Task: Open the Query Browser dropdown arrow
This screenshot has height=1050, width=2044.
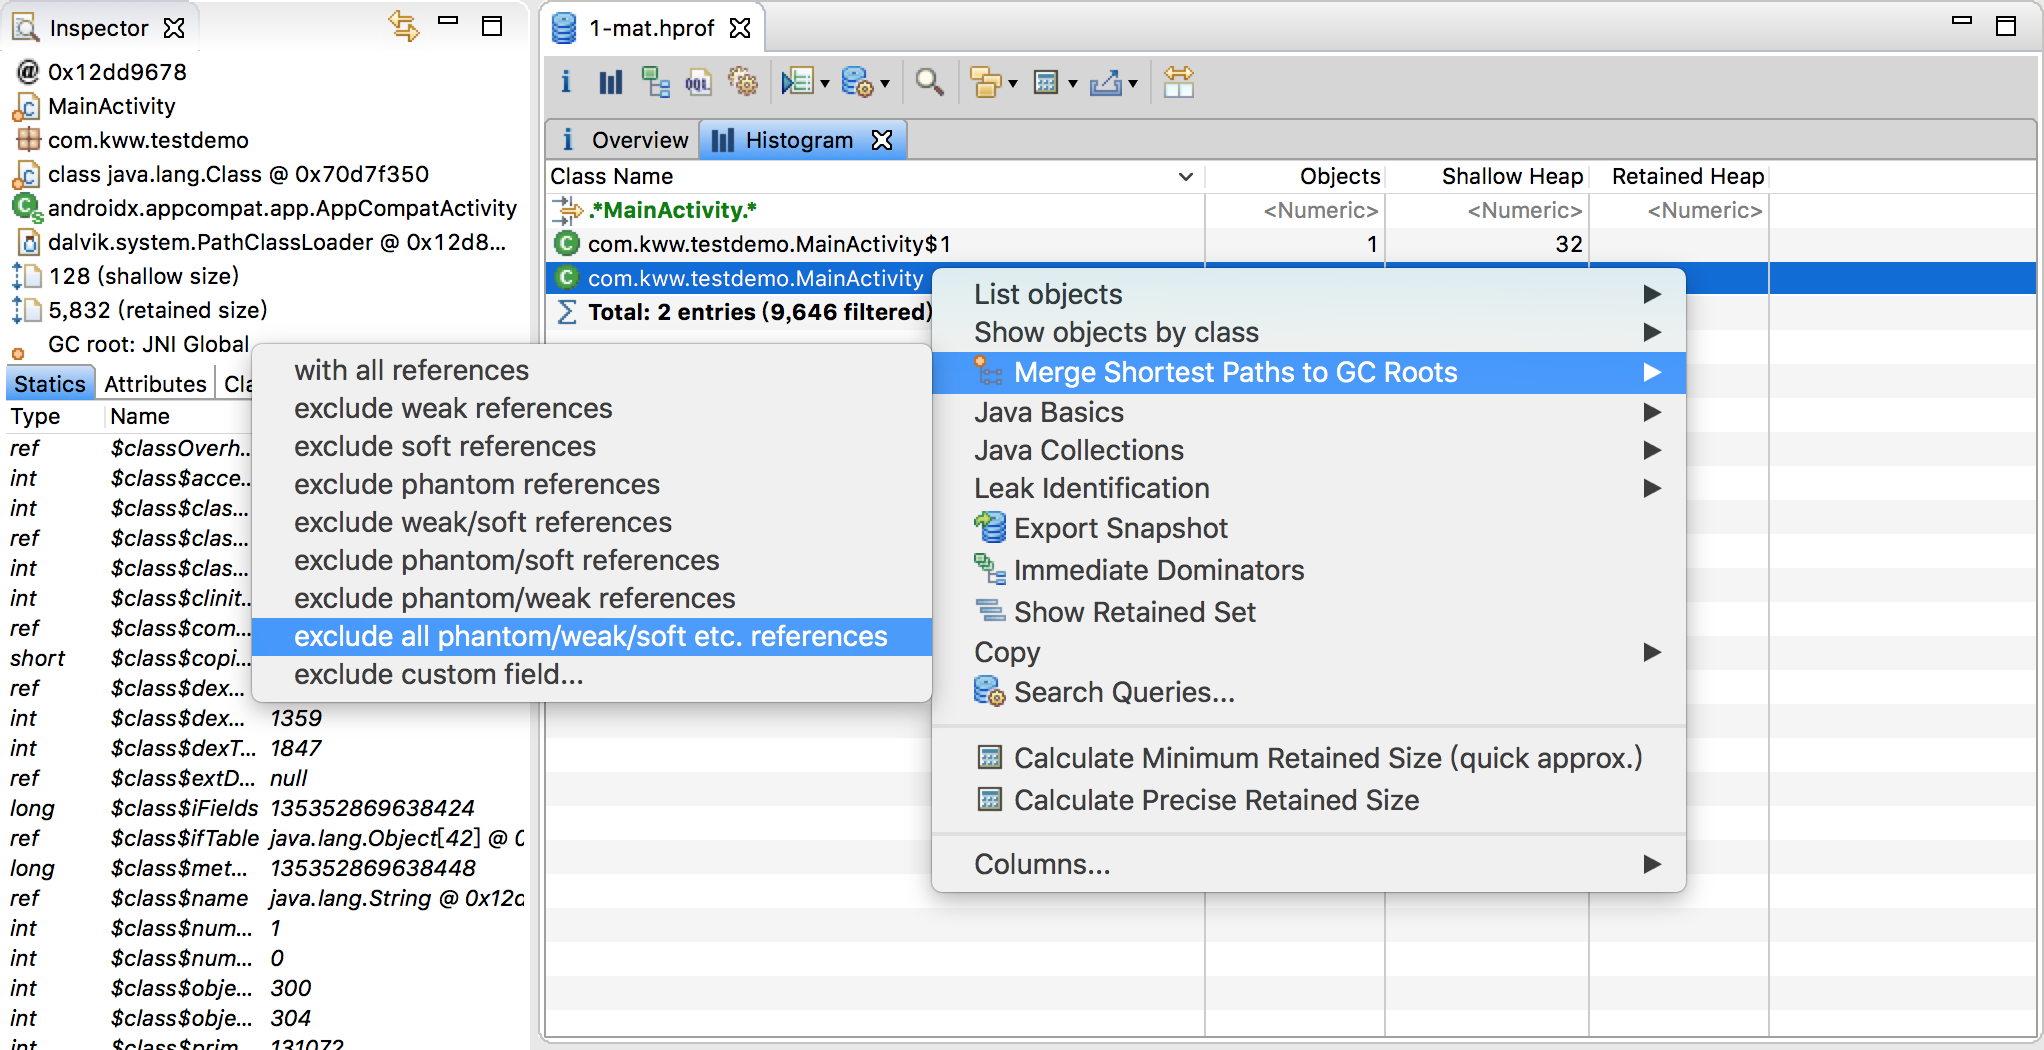Action: click(885, 84)
